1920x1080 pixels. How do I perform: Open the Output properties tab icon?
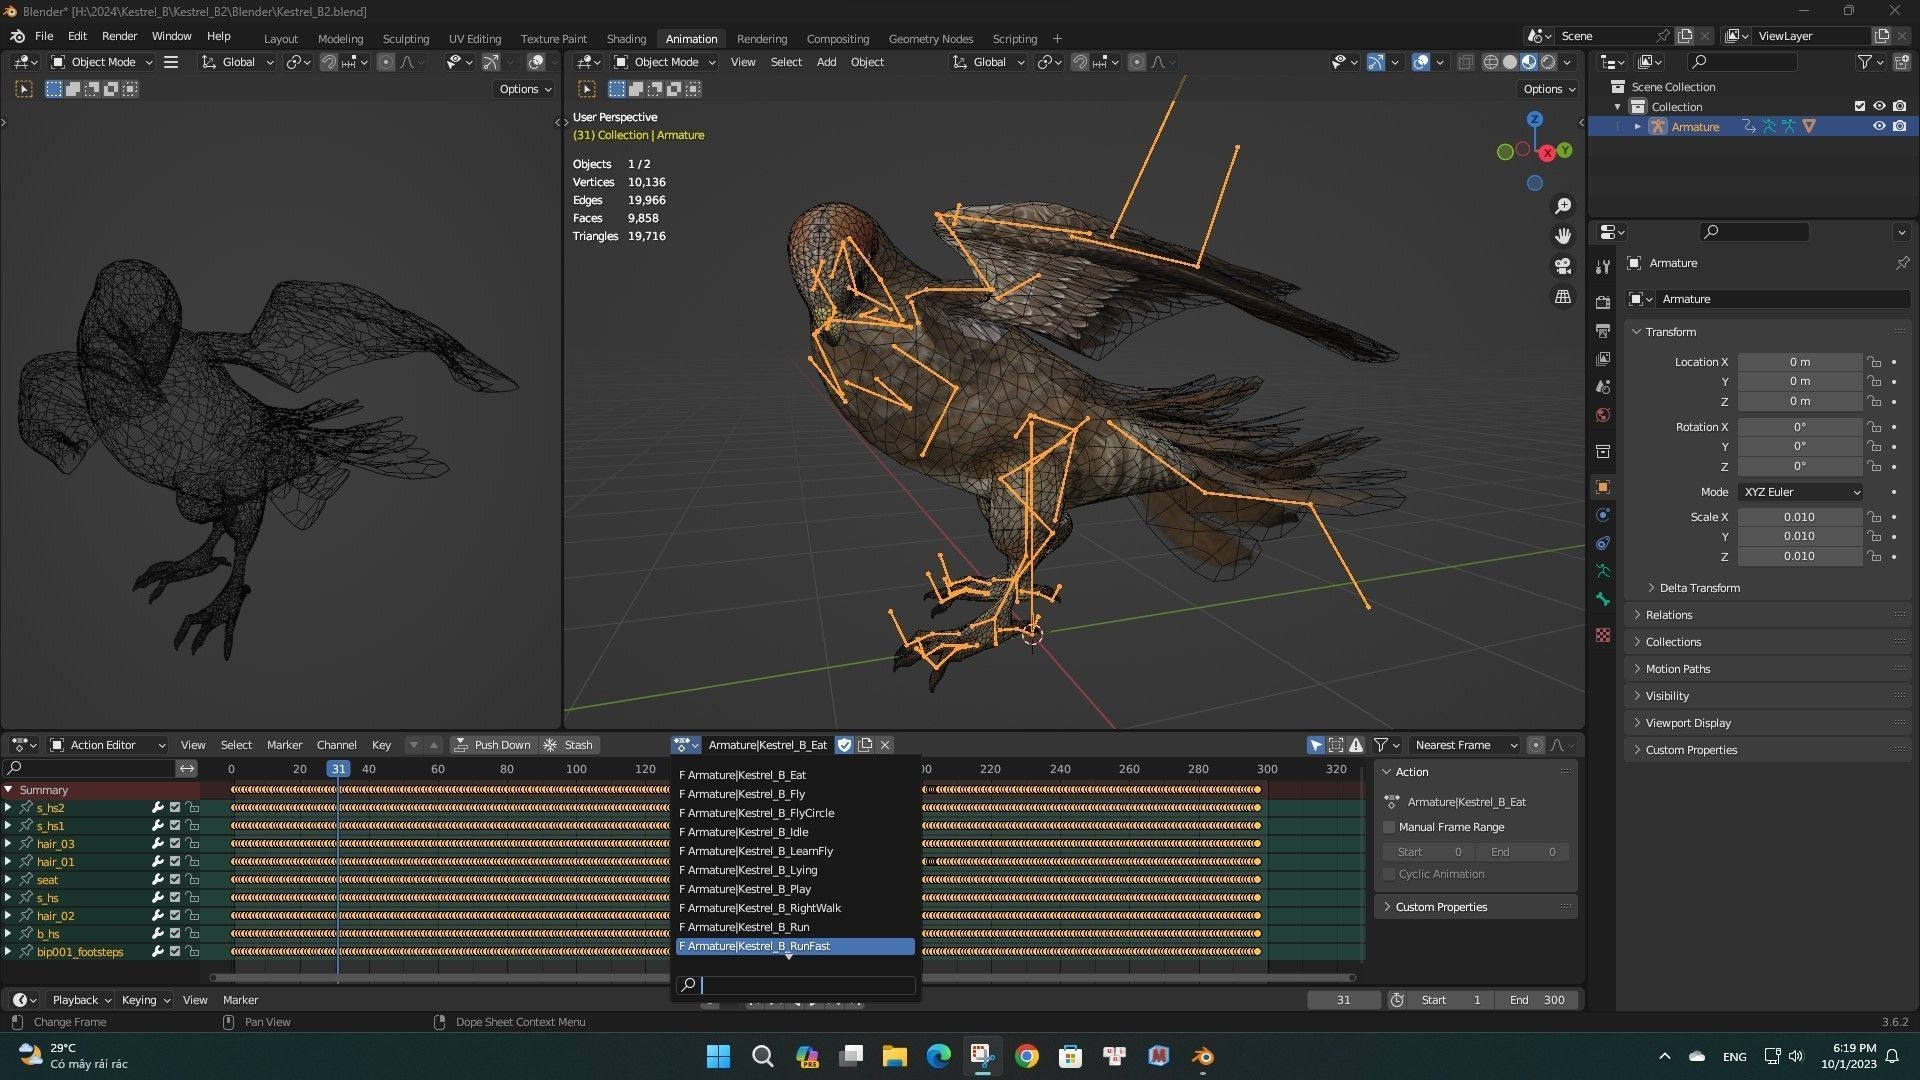1603,330
